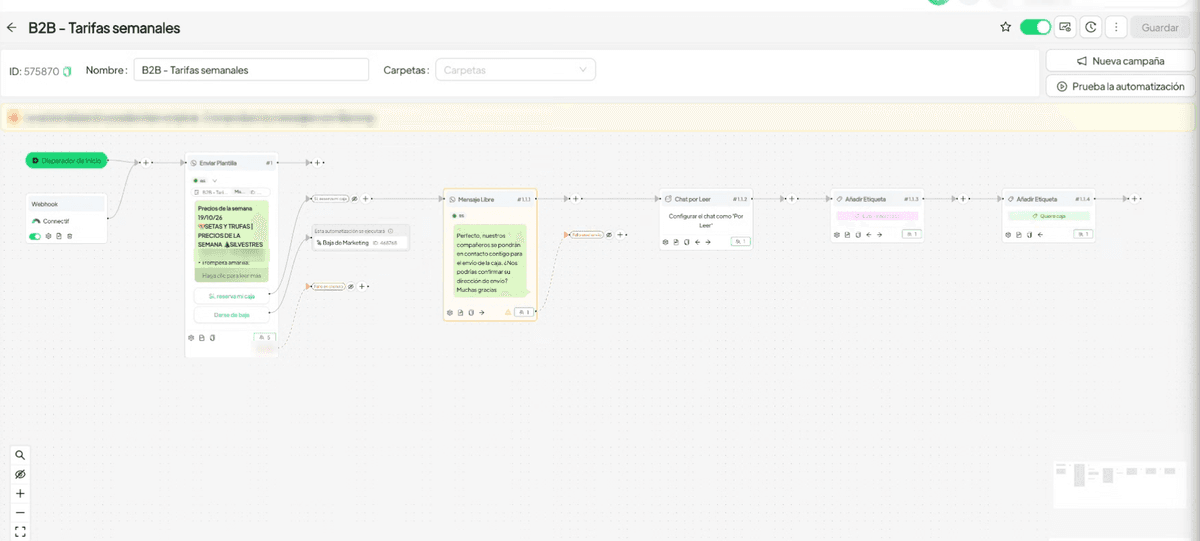1200x541 pixels.
Task: Open the notes icon on the Webhook node
Action: pyautogui.click(x=59, y=236)
